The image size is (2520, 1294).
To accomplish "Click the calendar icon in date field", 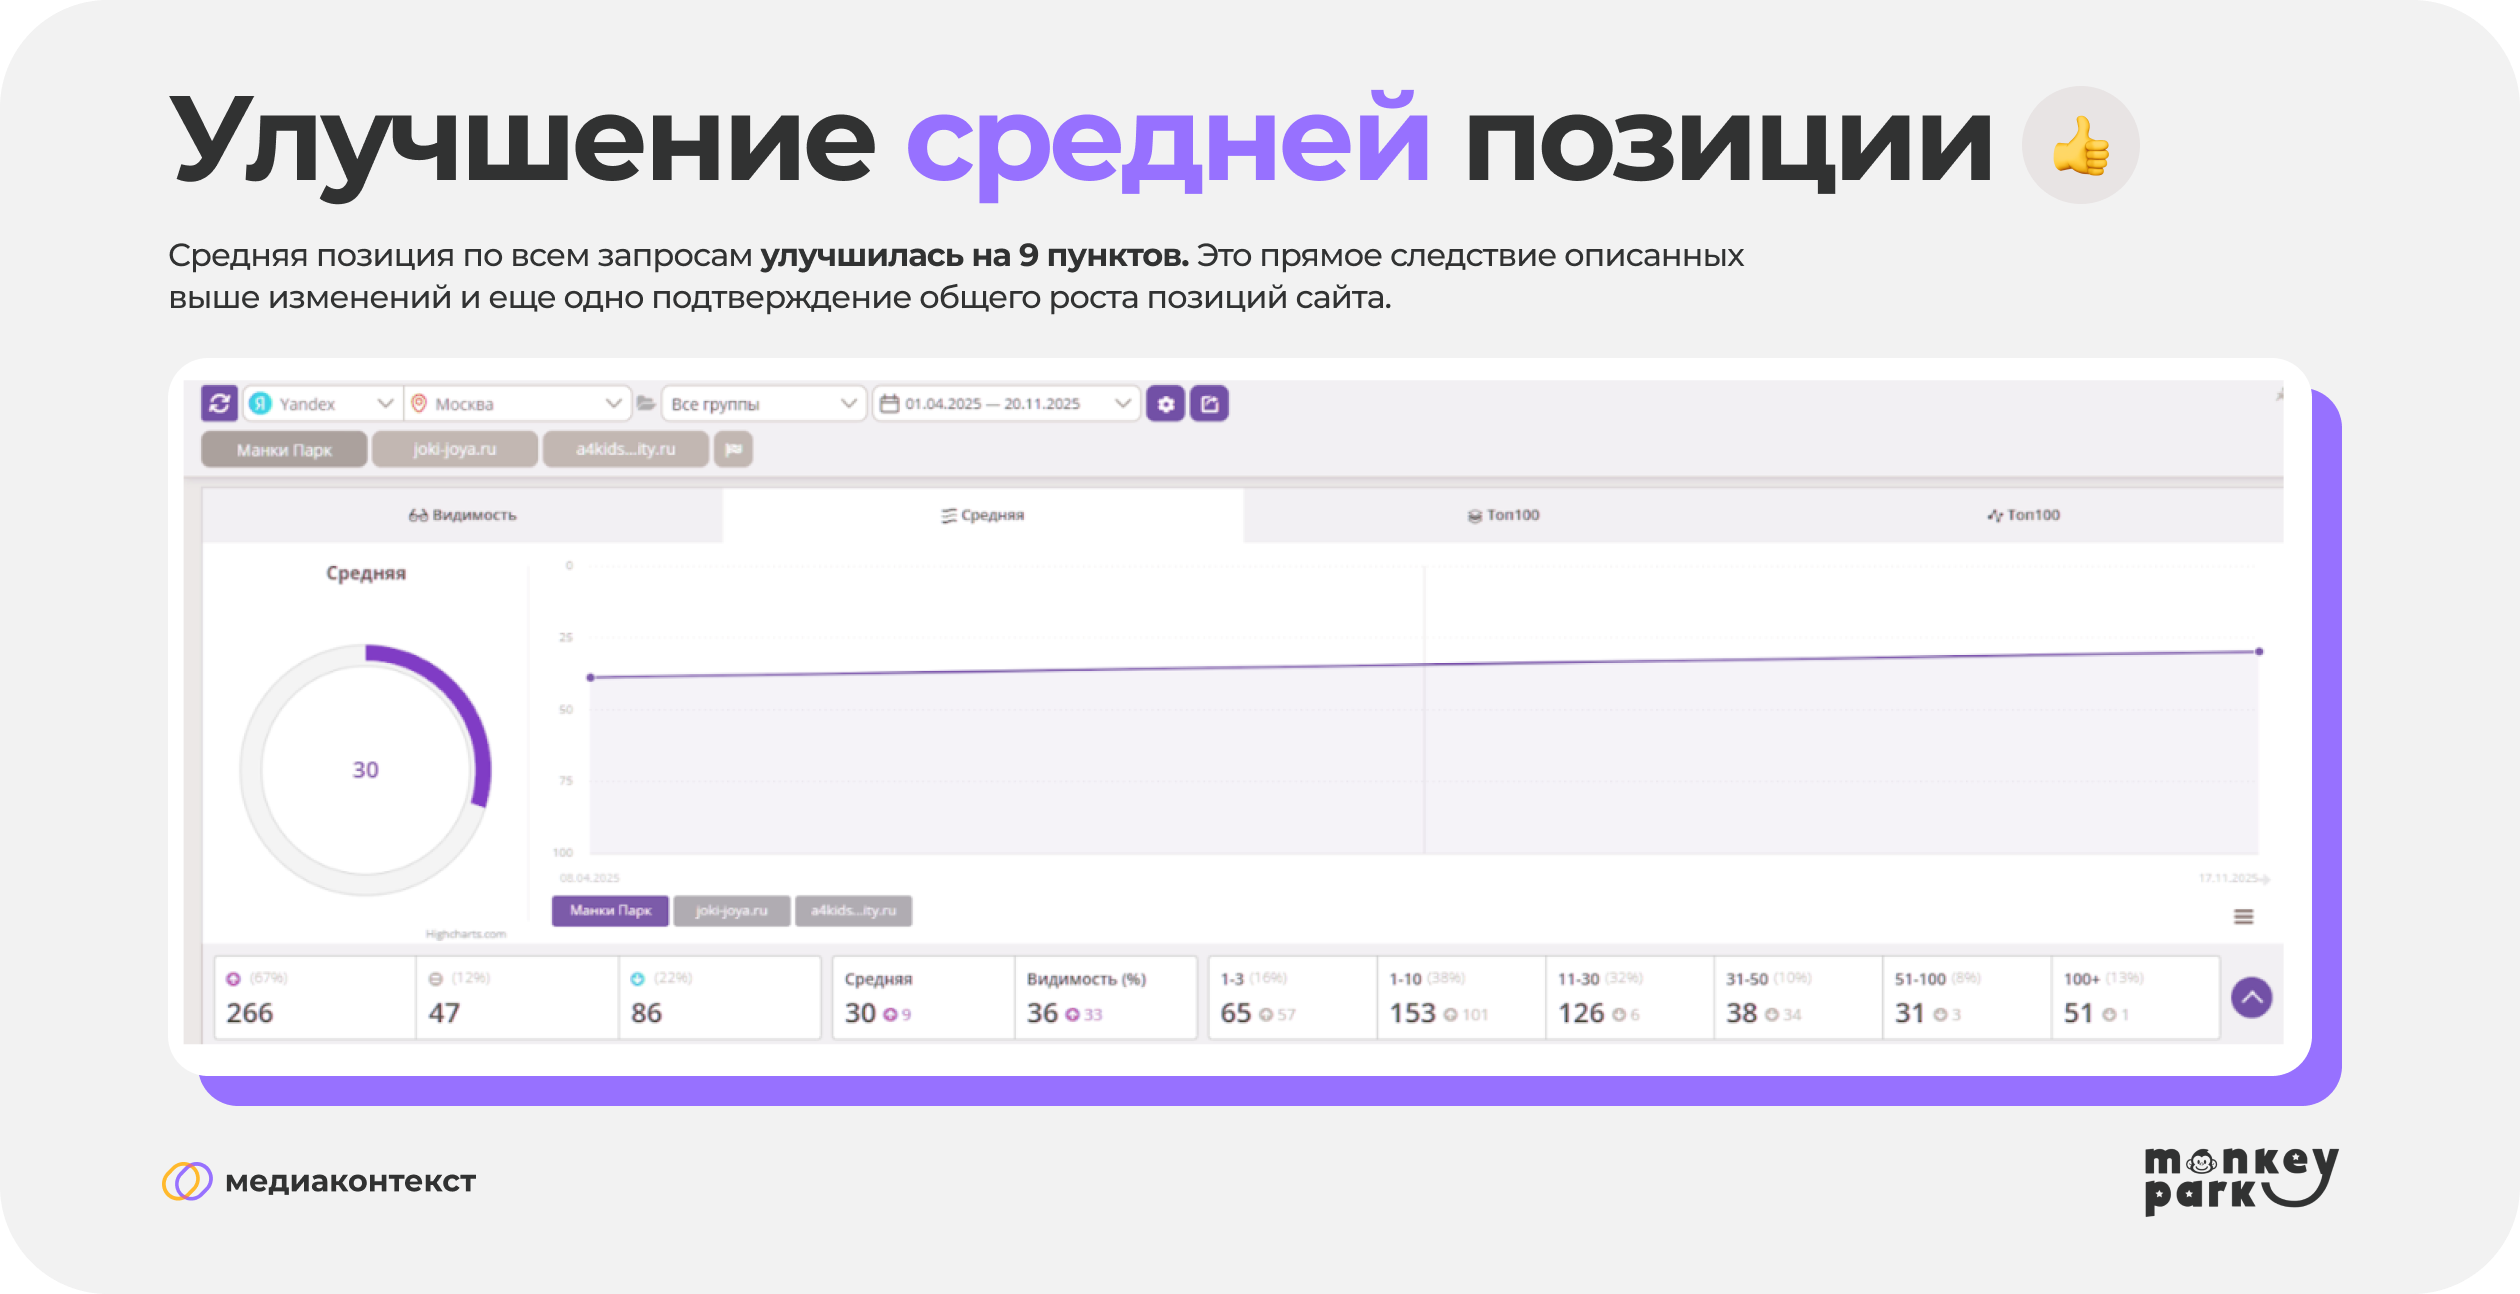I will [888, 404].
